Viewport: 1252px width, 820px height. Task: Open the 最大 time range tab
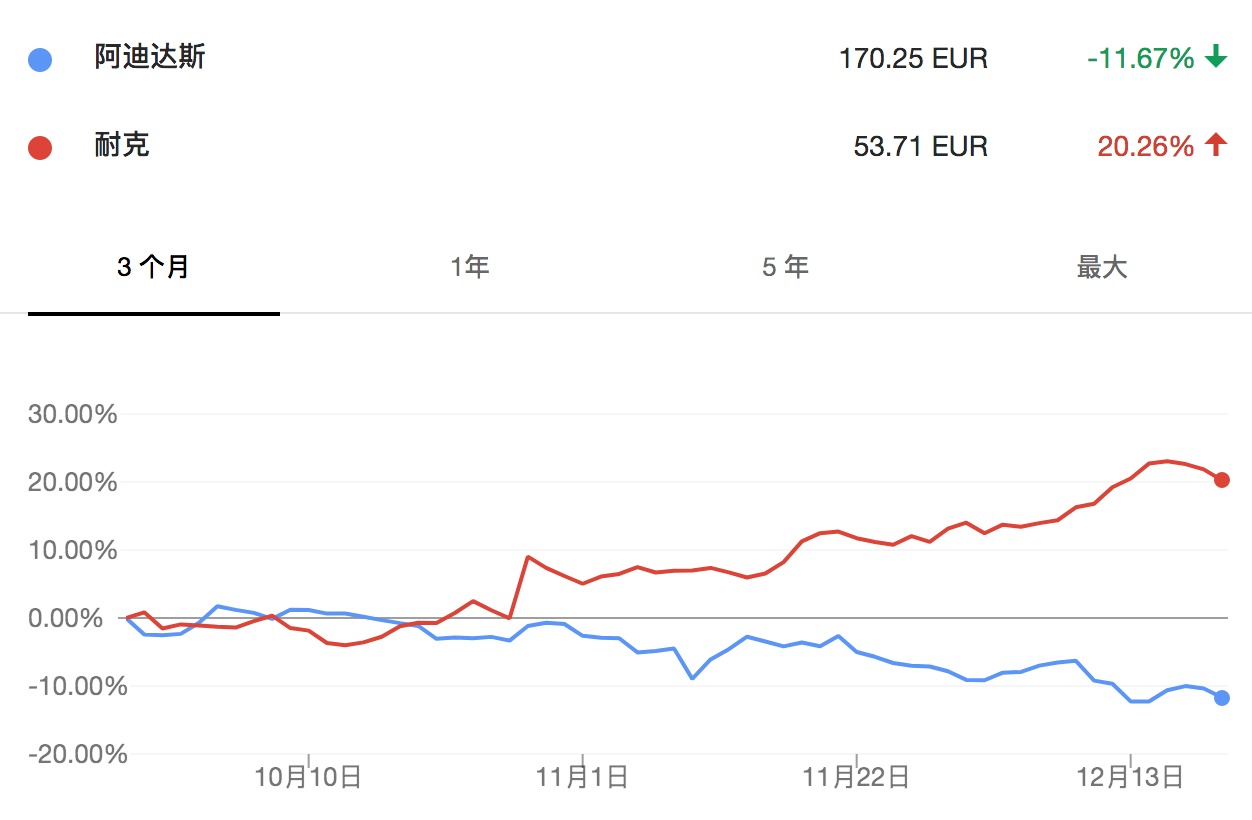[1101, 268]
